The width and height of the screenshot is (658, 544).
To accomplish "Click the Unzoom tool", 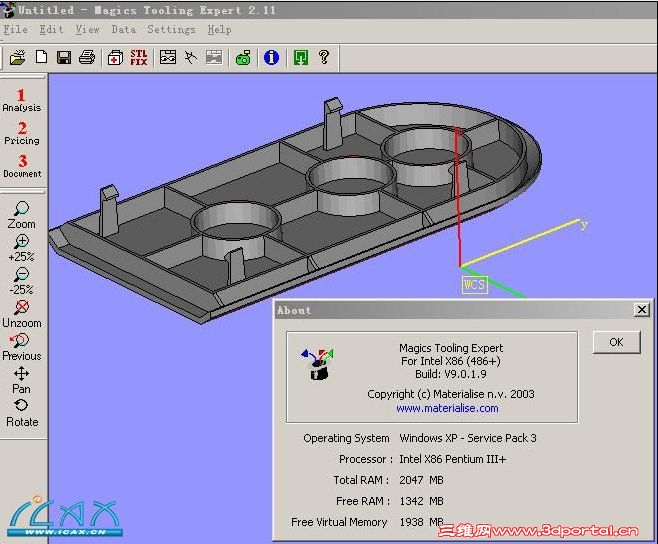I will [22, 314].
